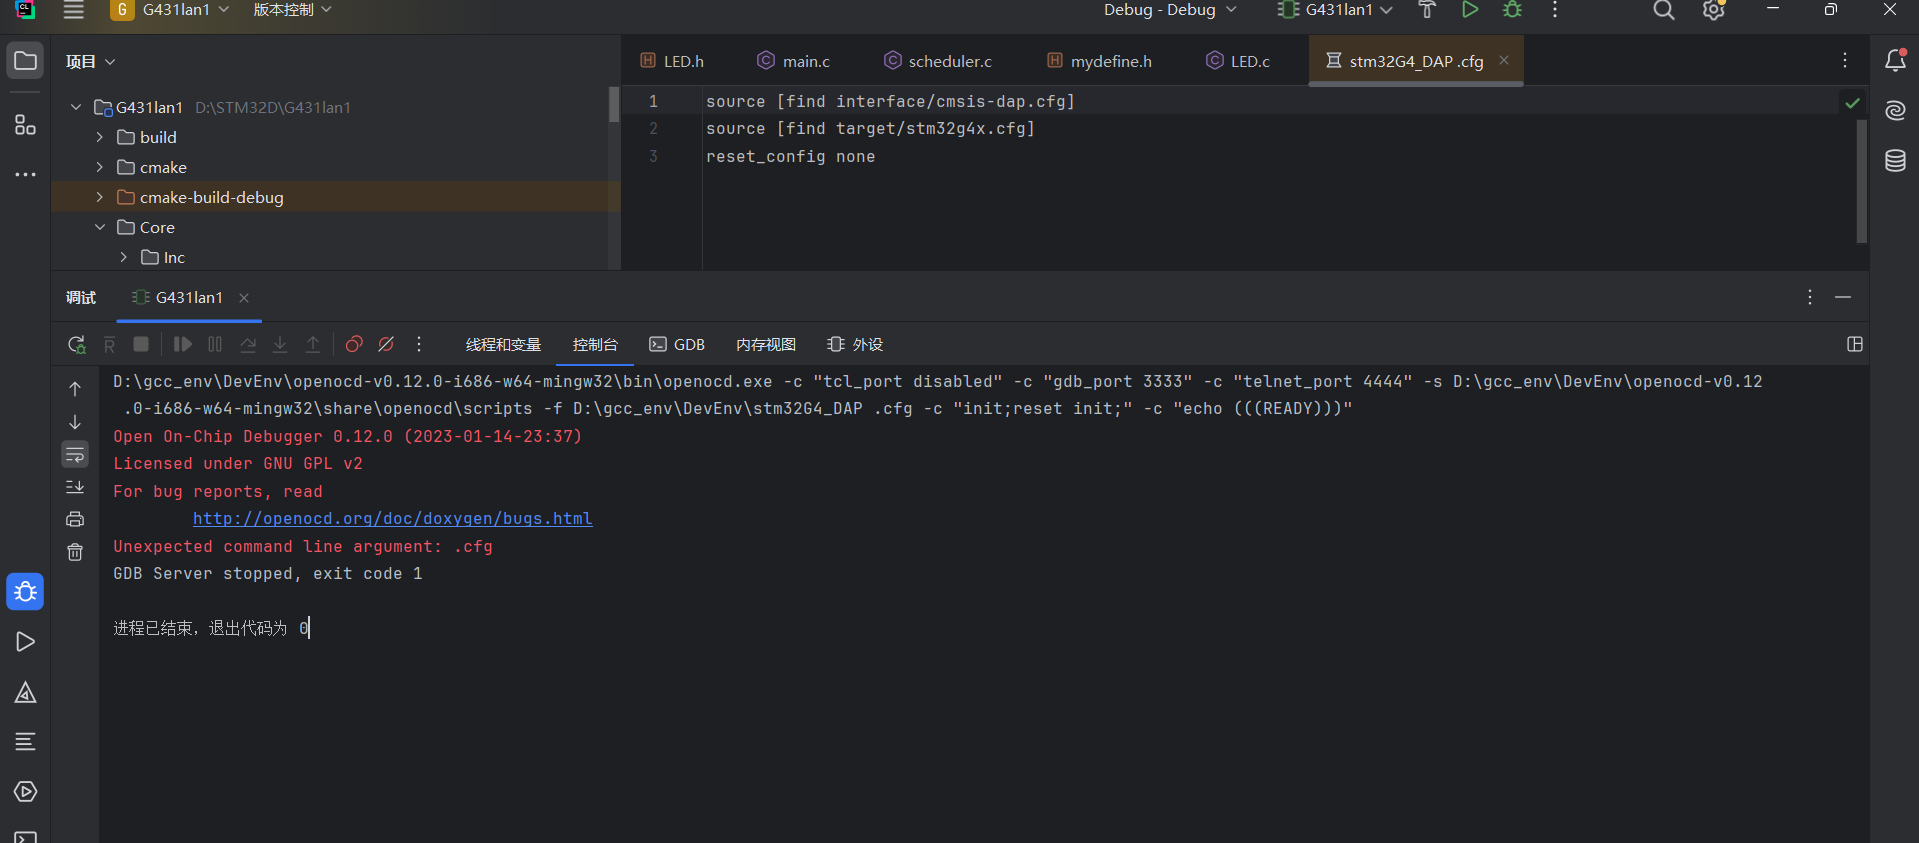Collapse the Core folder
1919x843 pixels.
tap(100, 227)
